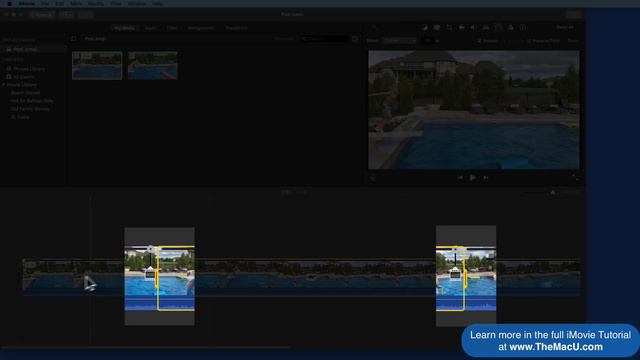
Task: Go back to Projects view
Action: (x=42, y=14)
